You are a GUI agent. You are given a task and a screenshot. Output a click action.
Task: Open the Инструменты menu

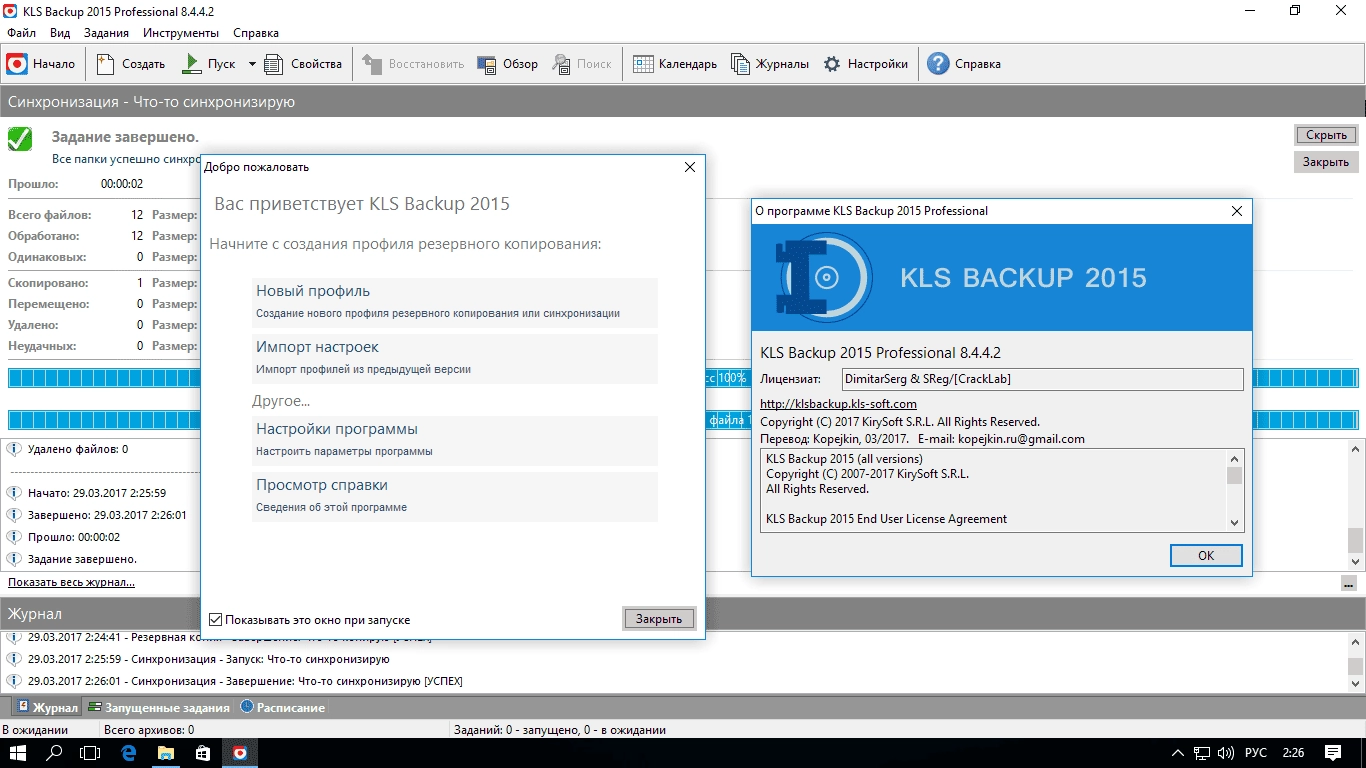tap(181, 33)
